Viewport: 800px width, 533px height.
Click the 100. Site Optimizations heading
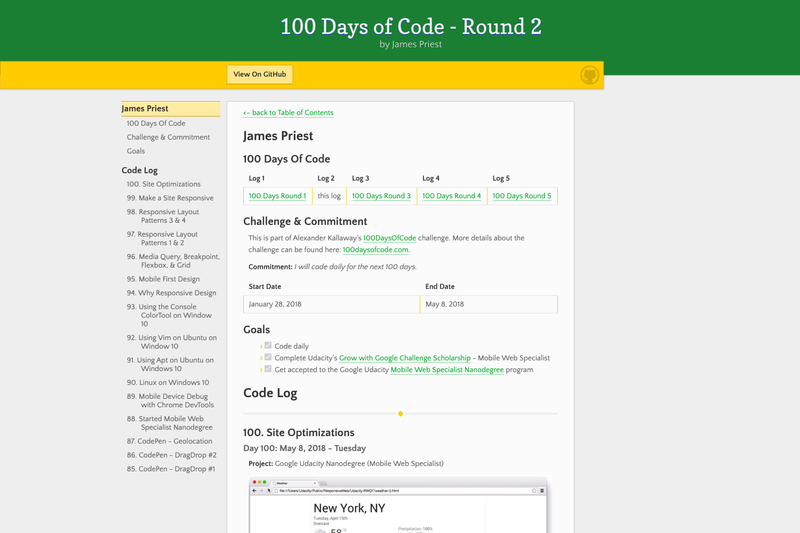(x=298, y=433)
